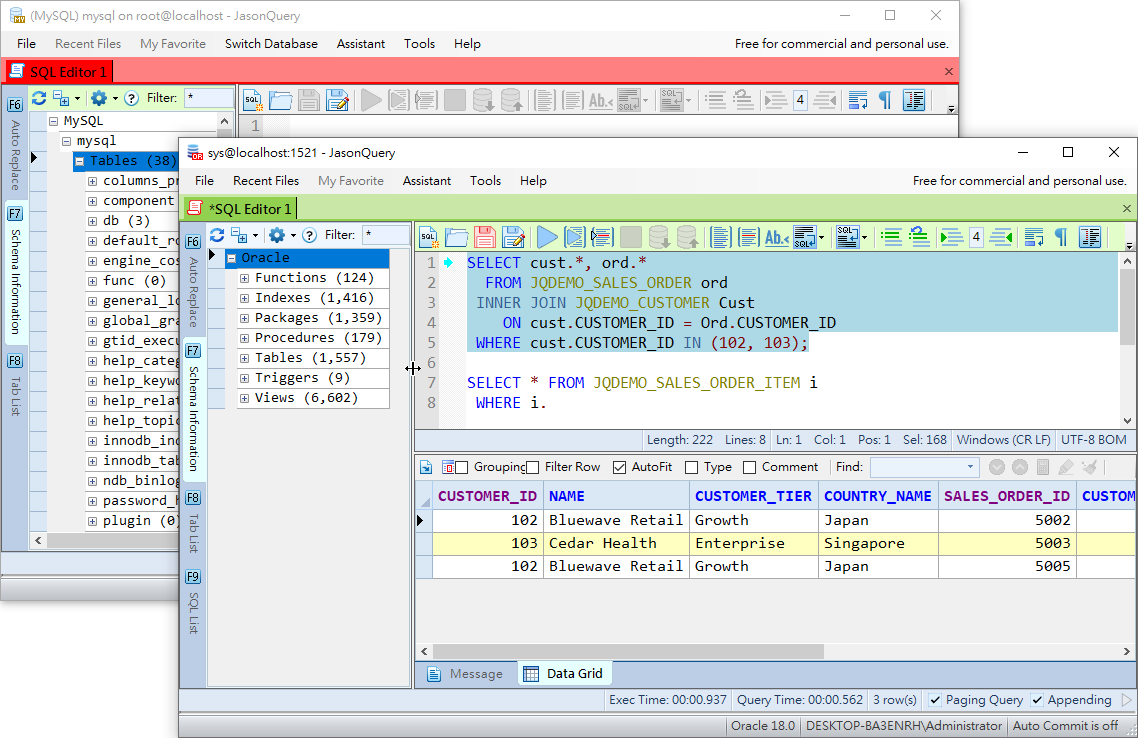Click the New SQL file icon in the MySQL window toolbar

click(253, 100)
